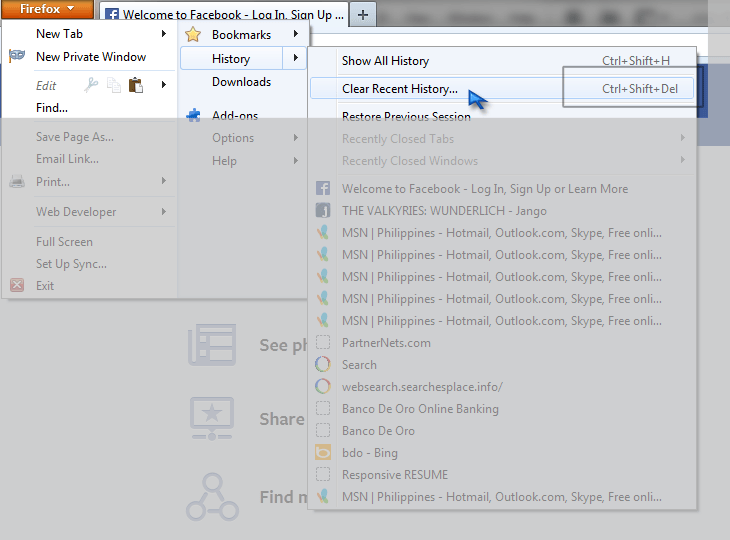
Task: Click the starred monitor Share icon
Action: [x=212, y=418]
